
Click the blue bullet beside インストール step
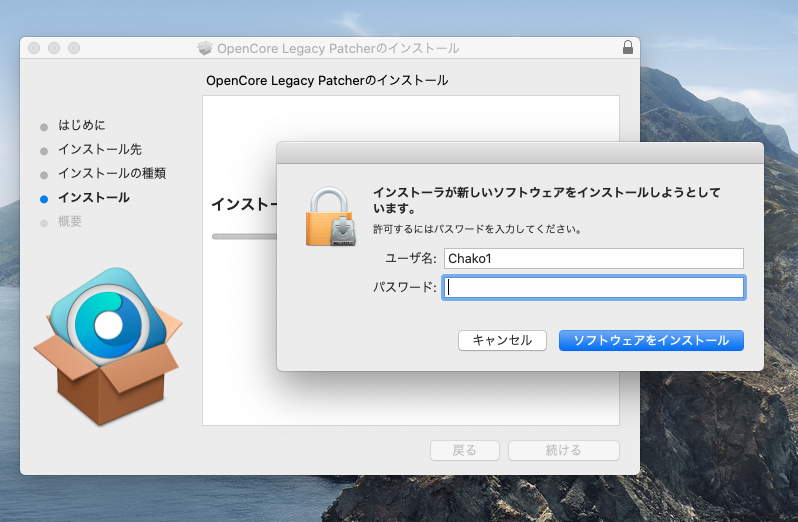[x=43, y=199]
